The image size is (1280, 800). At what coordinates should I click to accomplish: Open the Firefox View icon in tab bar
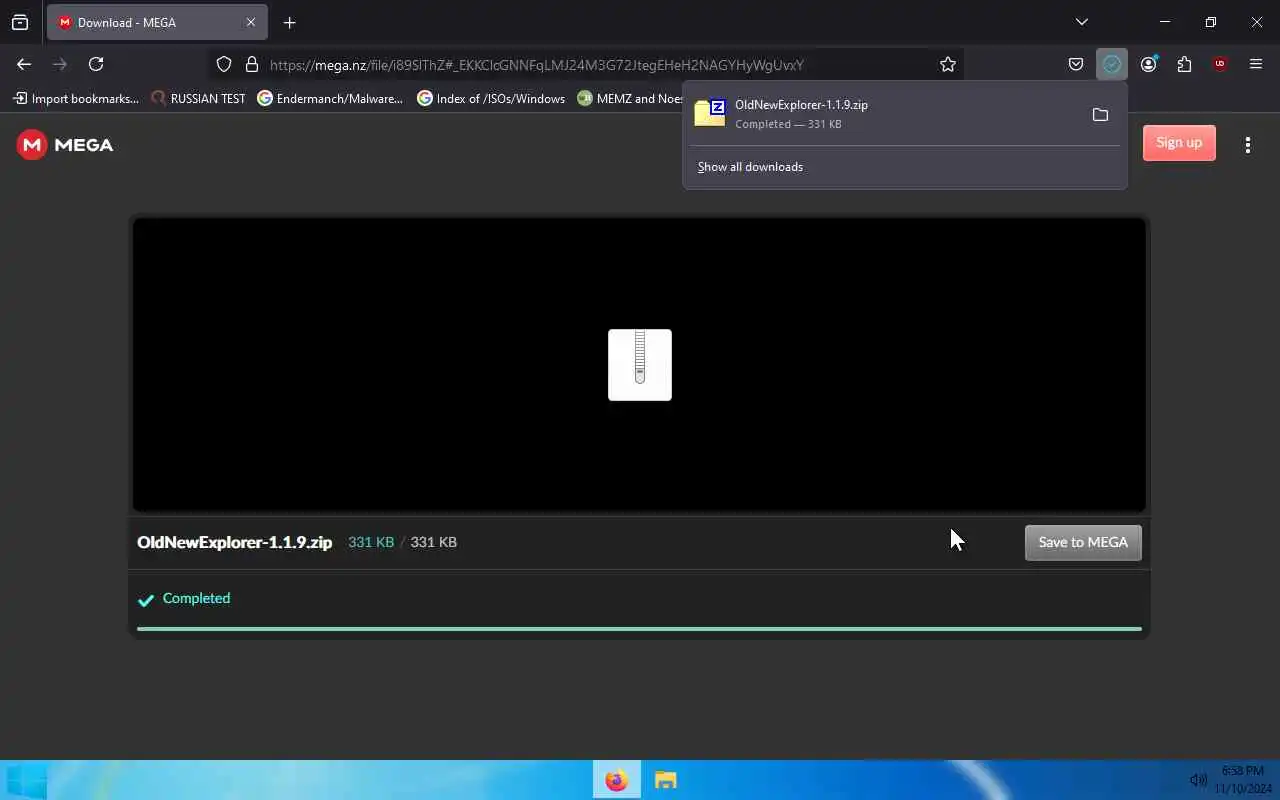click(20, 22)
